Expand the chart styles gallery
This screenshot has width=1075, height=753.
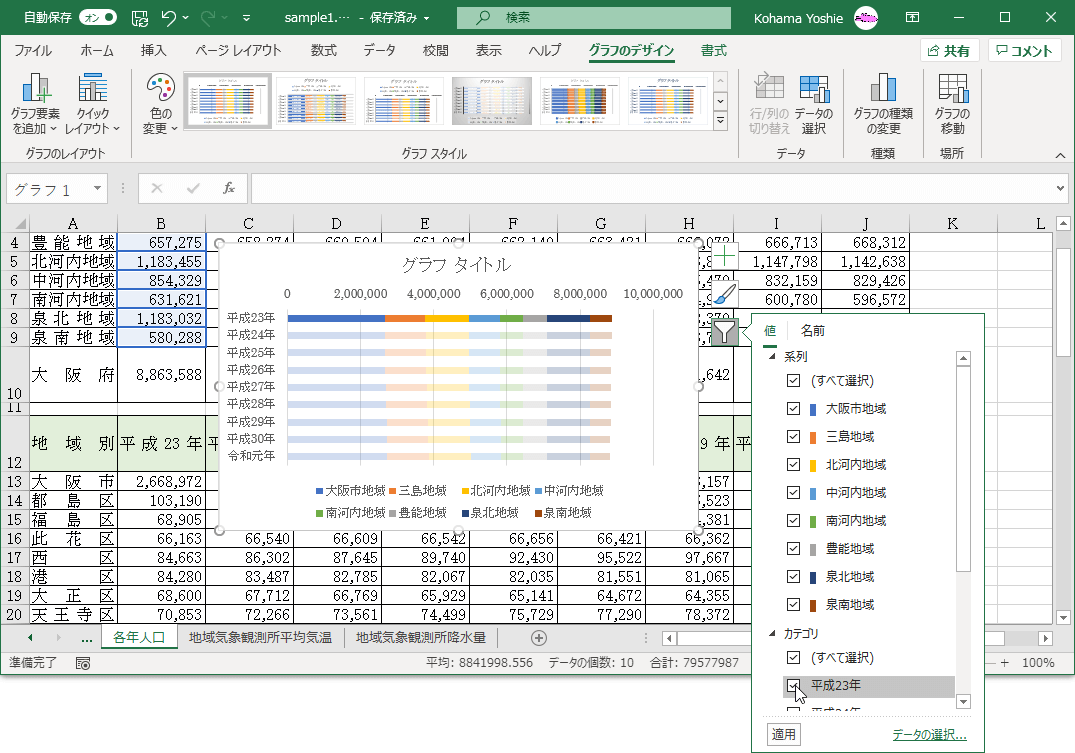click(x=720, y=121)
